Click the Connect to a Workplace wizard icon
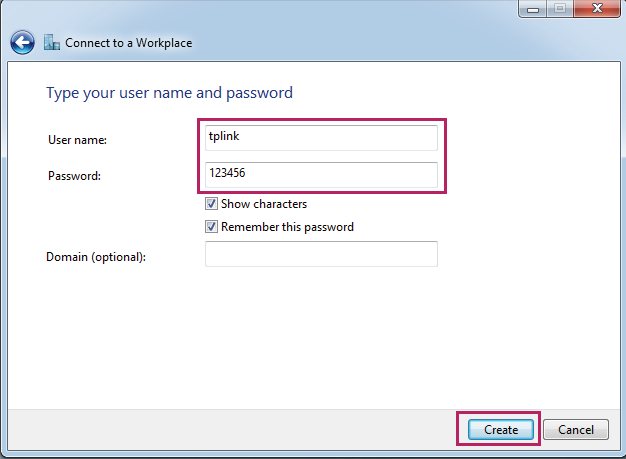Screen dimensions: 626x459 pos(53,43)
